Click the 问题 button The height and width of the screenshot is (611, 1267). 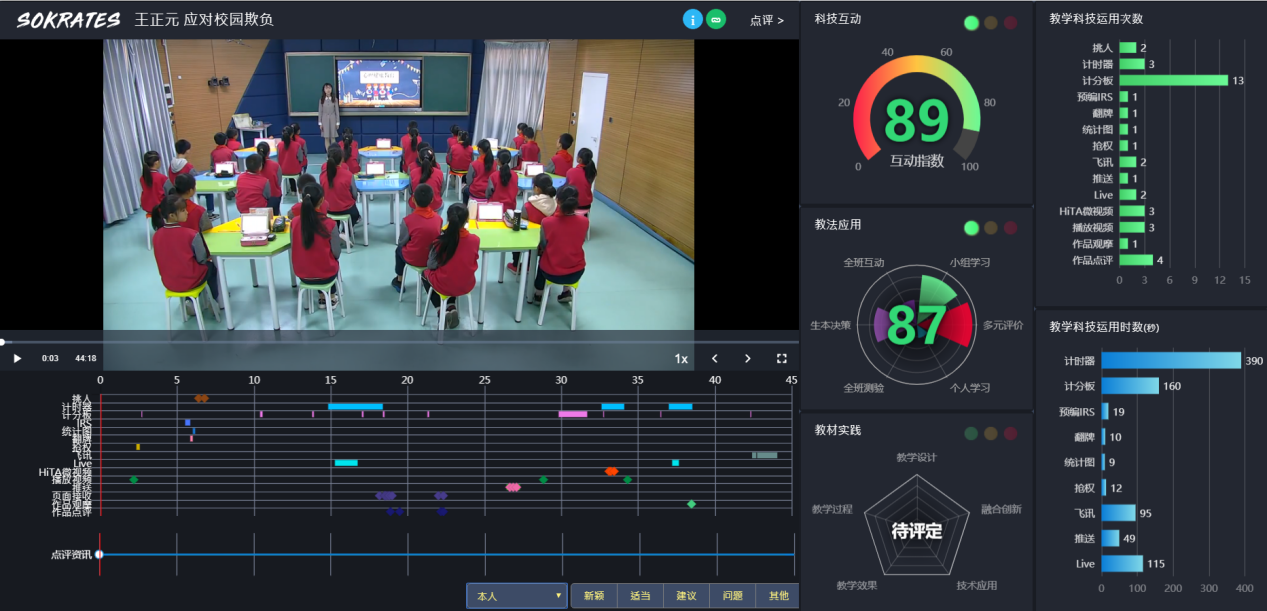(732, 596)
